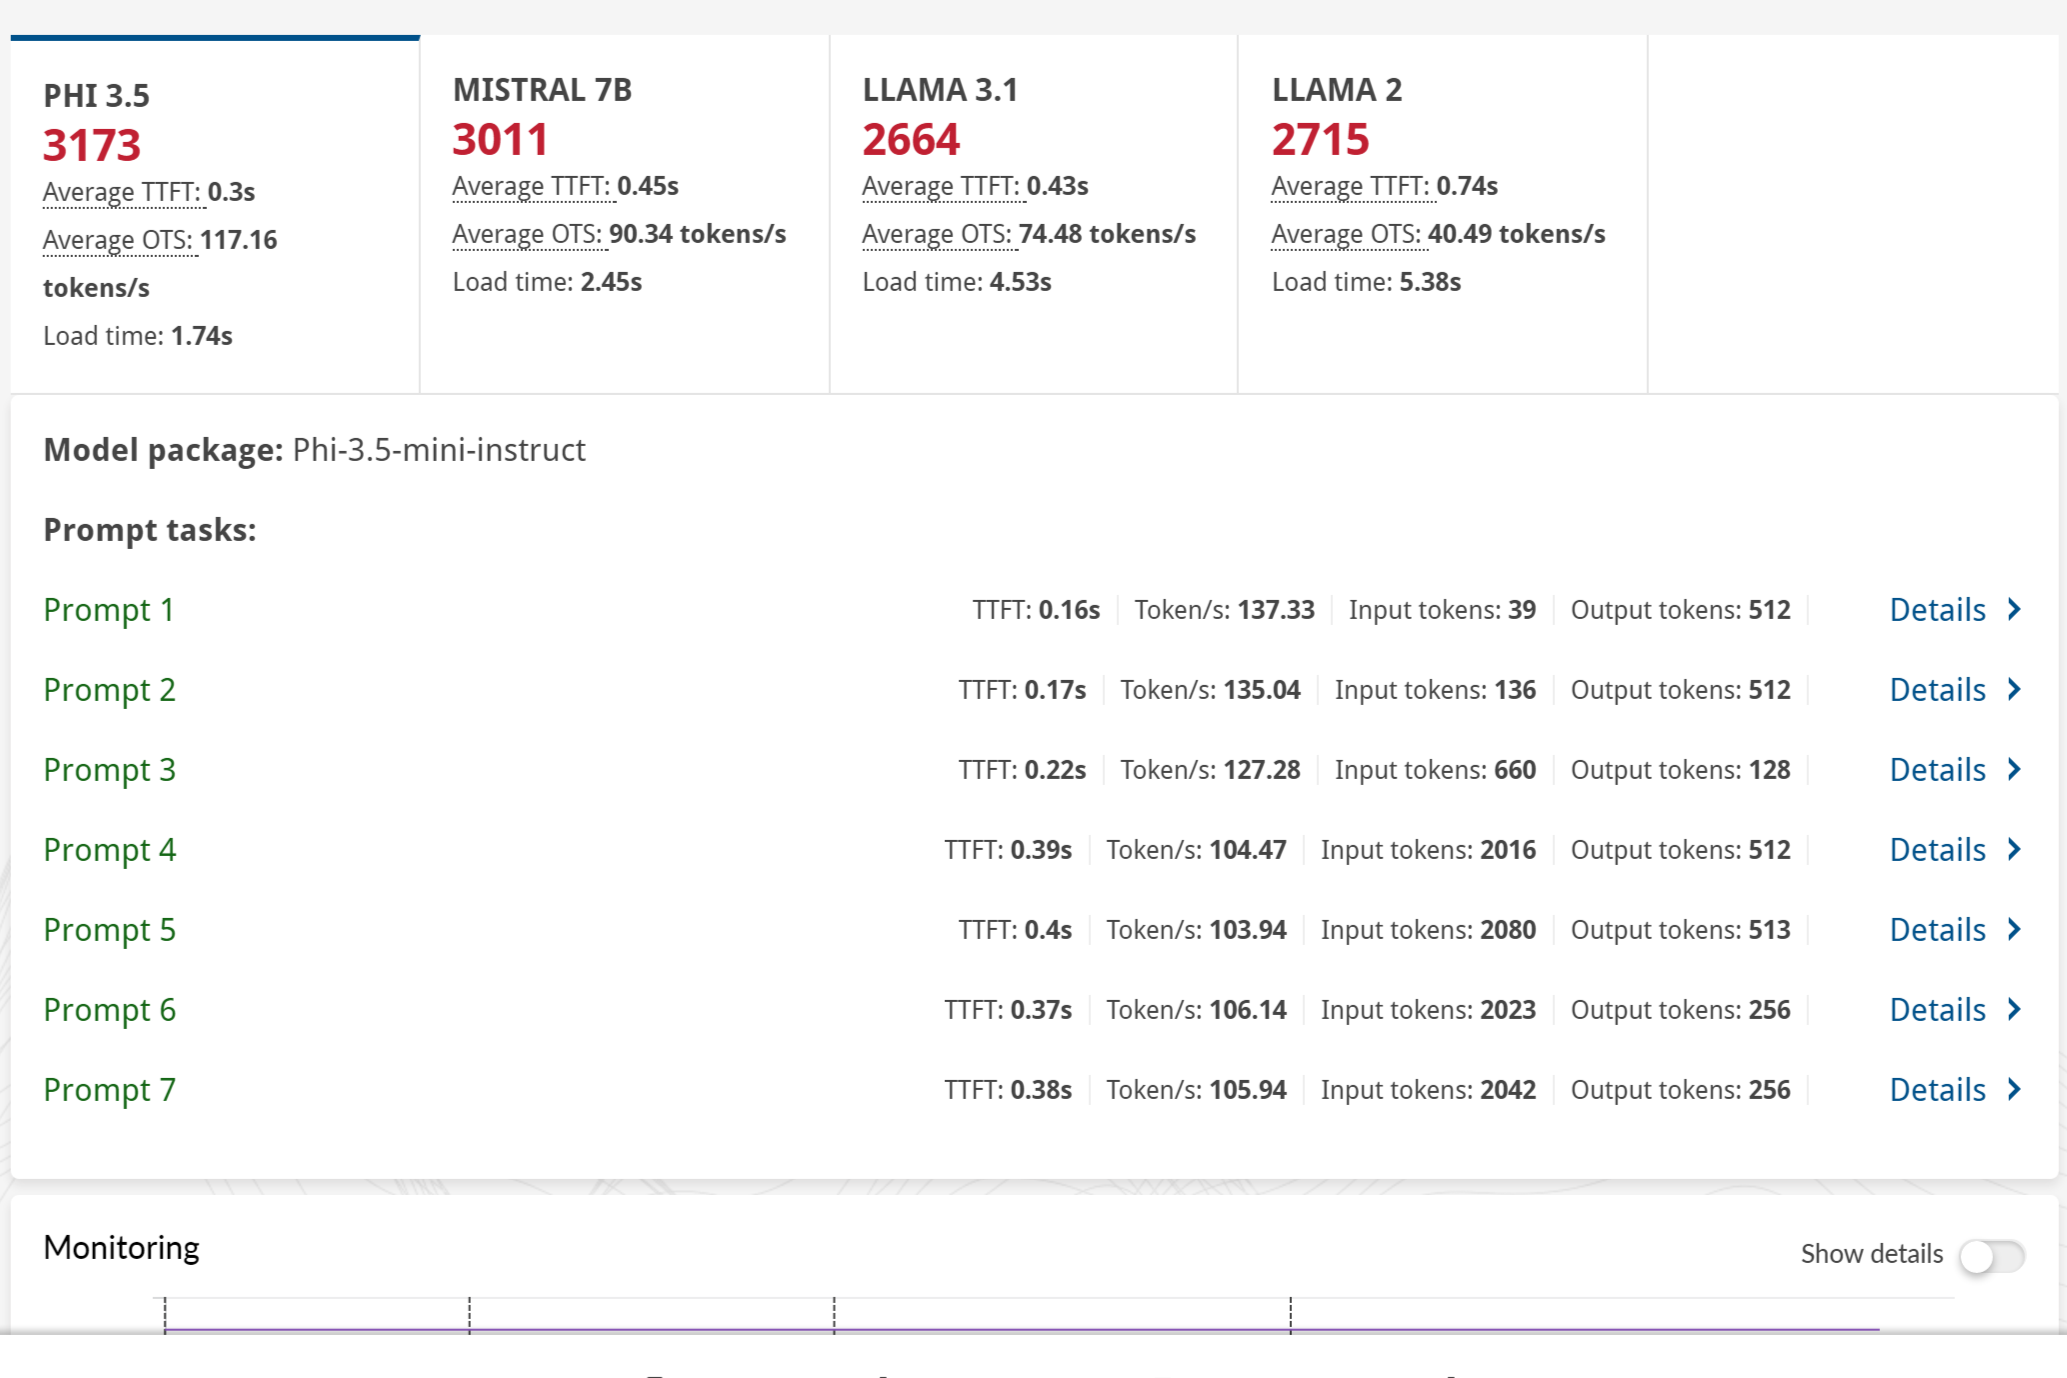Click LLAMA 3.1 Load time 4.53s
Image resolution: width=2067 pixels, height=1378 pixels.
tap(957, 282)
